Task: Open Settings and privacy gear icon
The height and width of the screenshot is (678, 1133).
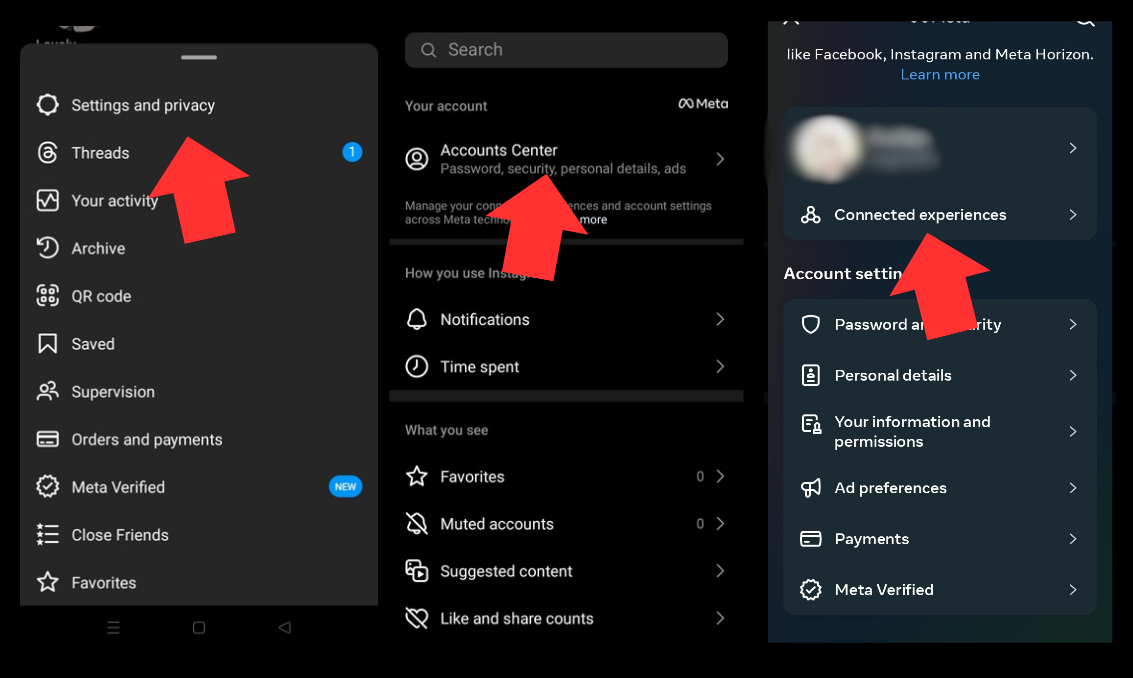Action: point(48,105)
